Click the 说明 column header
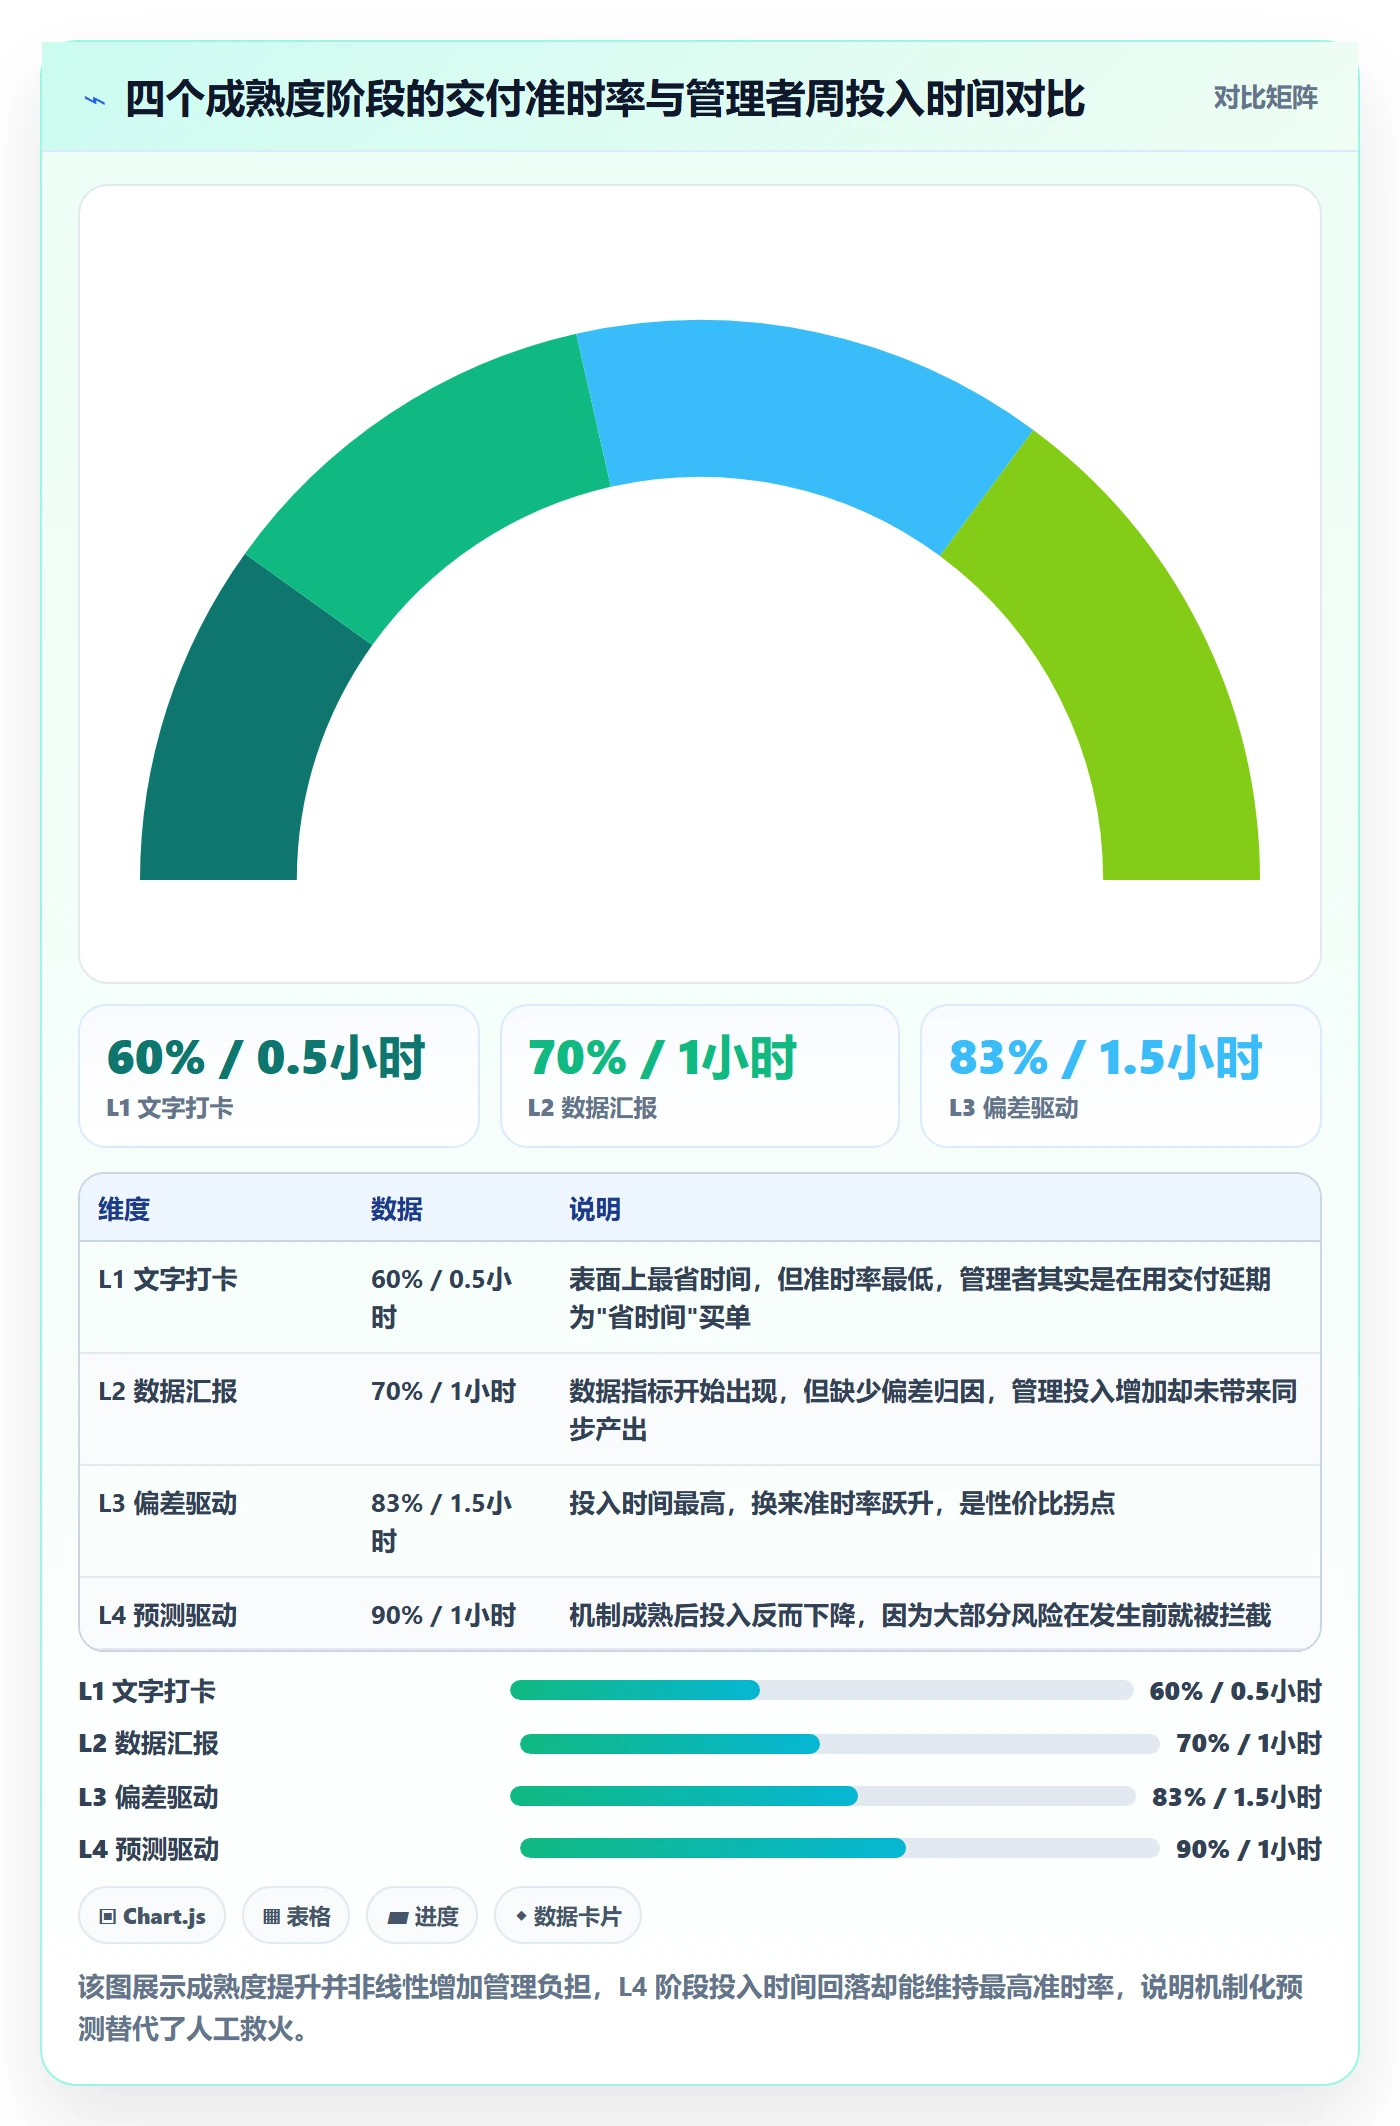Viewport: 1400px width, 2126px height. click(x=595, y=1209)
